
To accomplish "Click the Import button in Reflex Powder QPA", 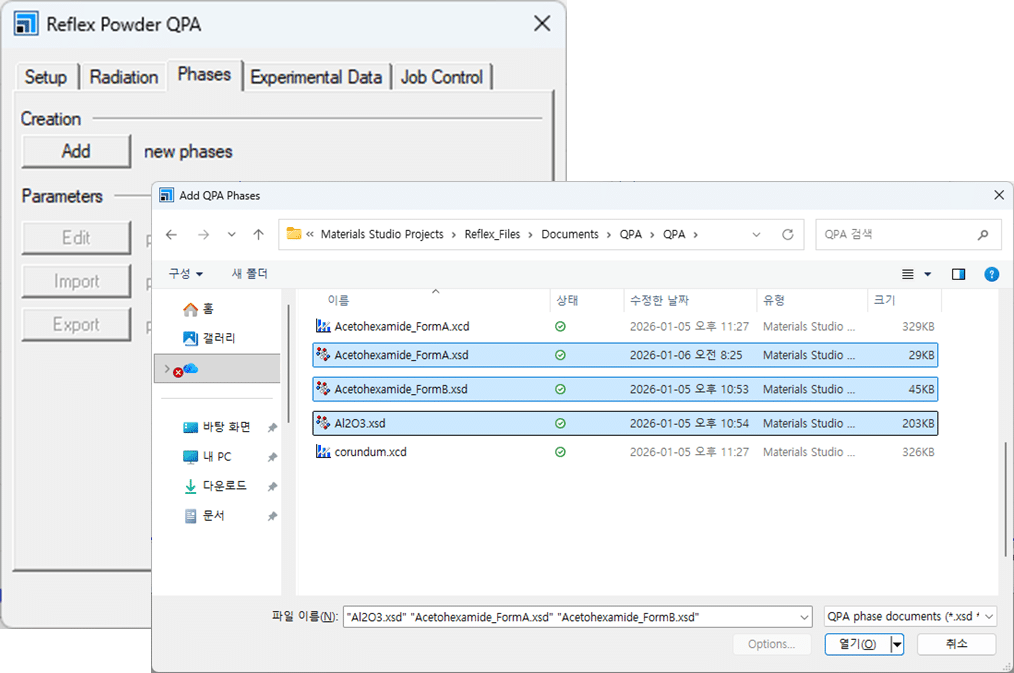I will [76, 281].
